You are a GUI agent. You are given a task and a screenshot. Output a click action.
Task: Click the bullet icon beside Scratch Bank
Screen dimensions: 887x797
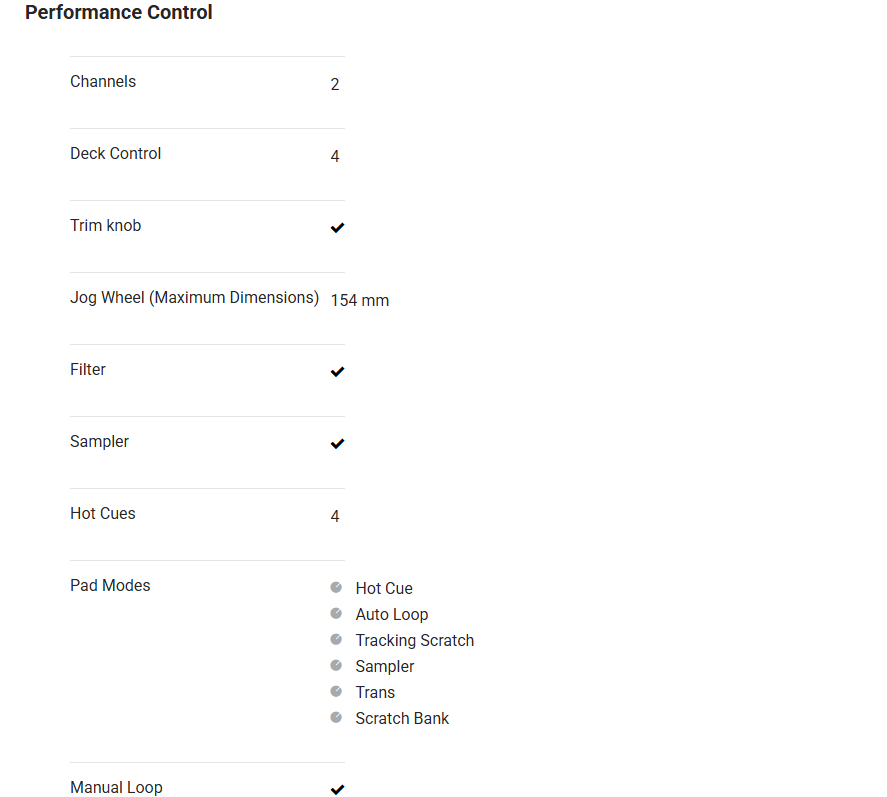pos(336,718)
